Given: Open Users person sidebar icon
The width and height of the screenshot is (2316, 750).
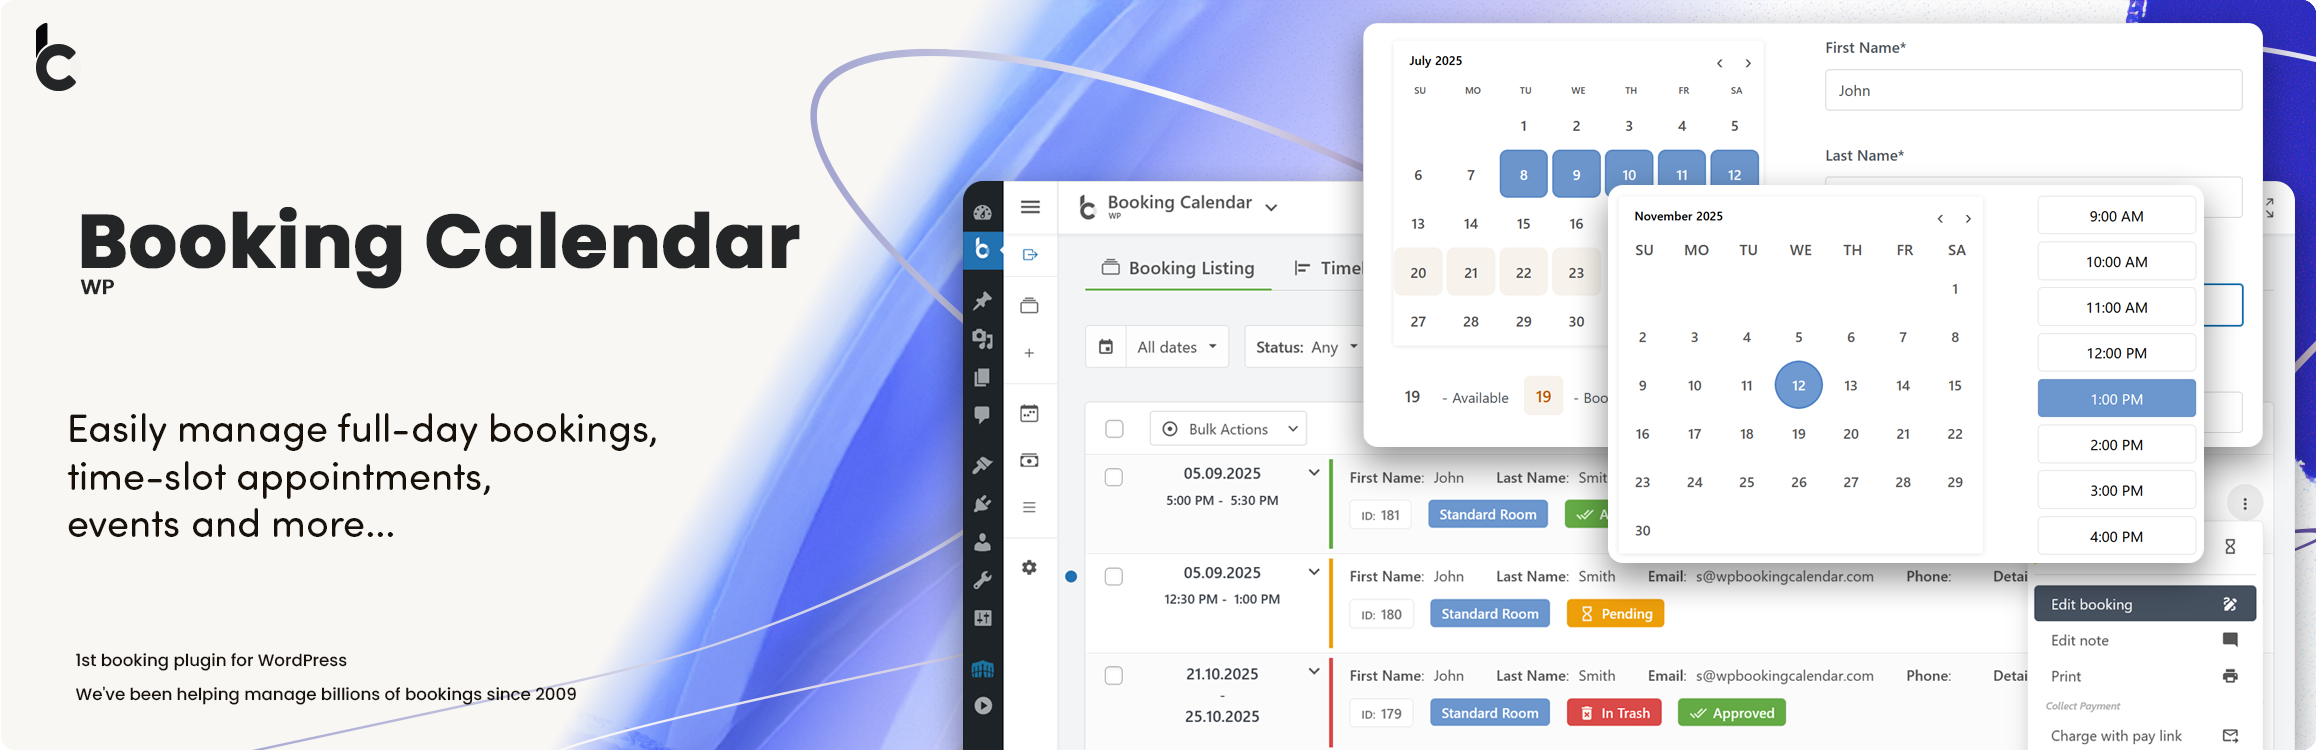Looking at the screenshot, I should pos(983,542).
